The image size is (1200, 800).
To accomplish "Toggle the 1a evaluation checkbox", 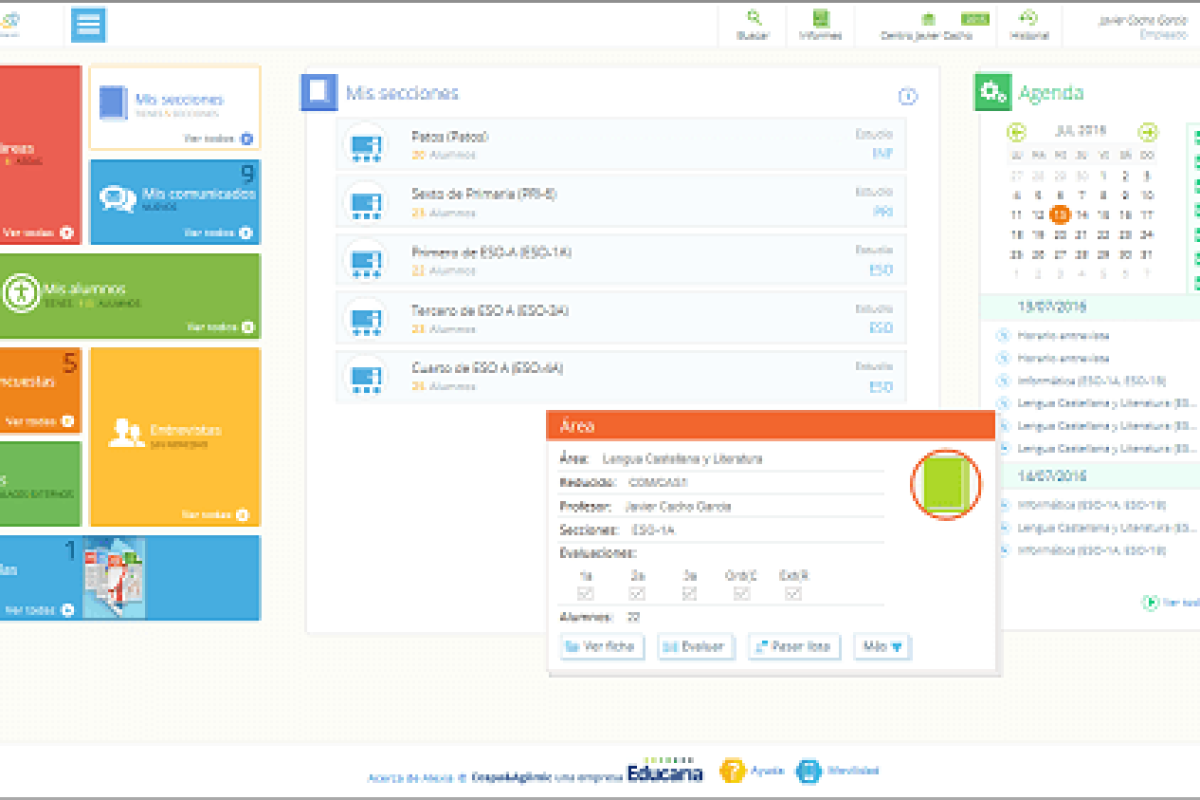I will [585, 593].
